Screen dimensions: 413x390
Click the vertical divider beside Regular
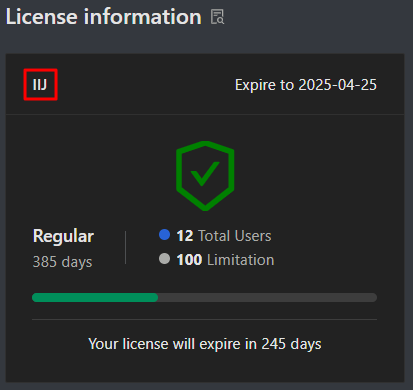pyautogui.click(x=125, y=248)
